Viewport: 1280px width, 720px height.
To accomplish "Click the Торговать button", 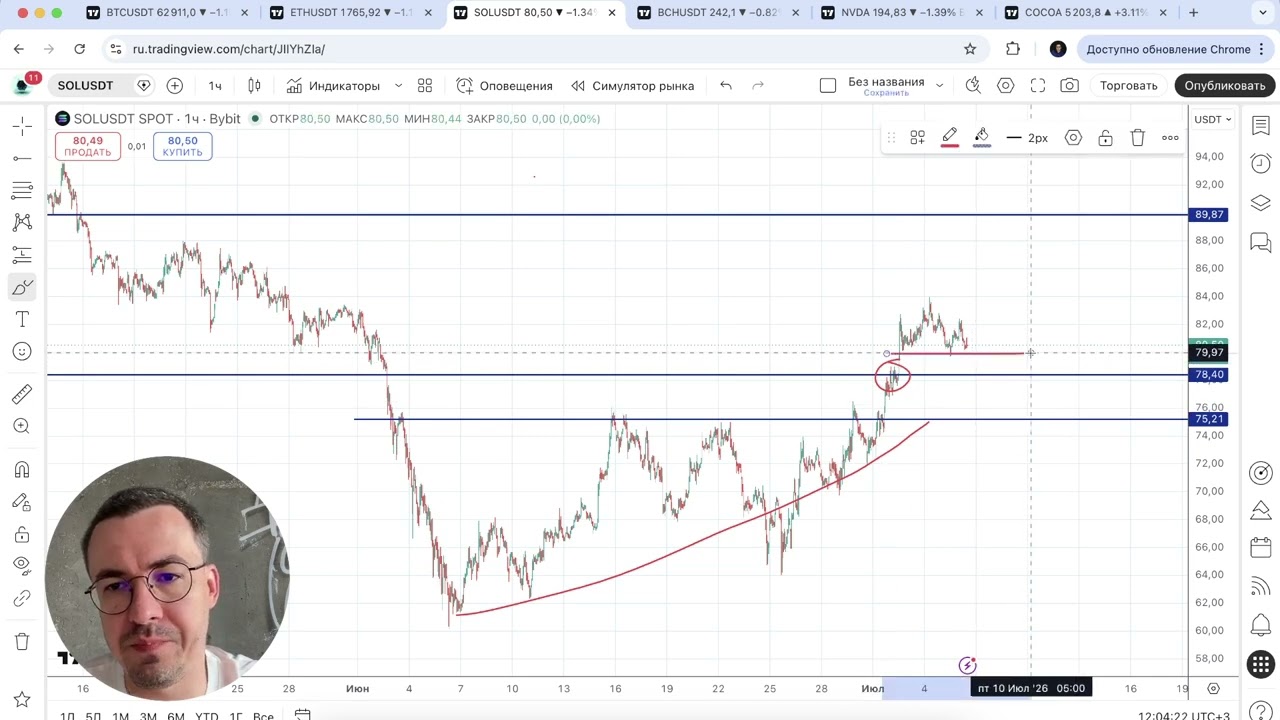I will [1129, 85].
